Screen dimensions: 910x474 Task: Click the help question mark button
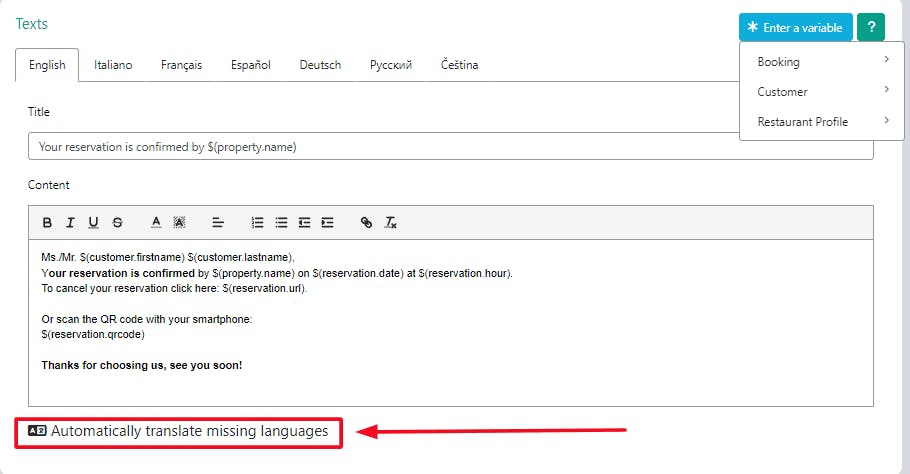[871, 27]
